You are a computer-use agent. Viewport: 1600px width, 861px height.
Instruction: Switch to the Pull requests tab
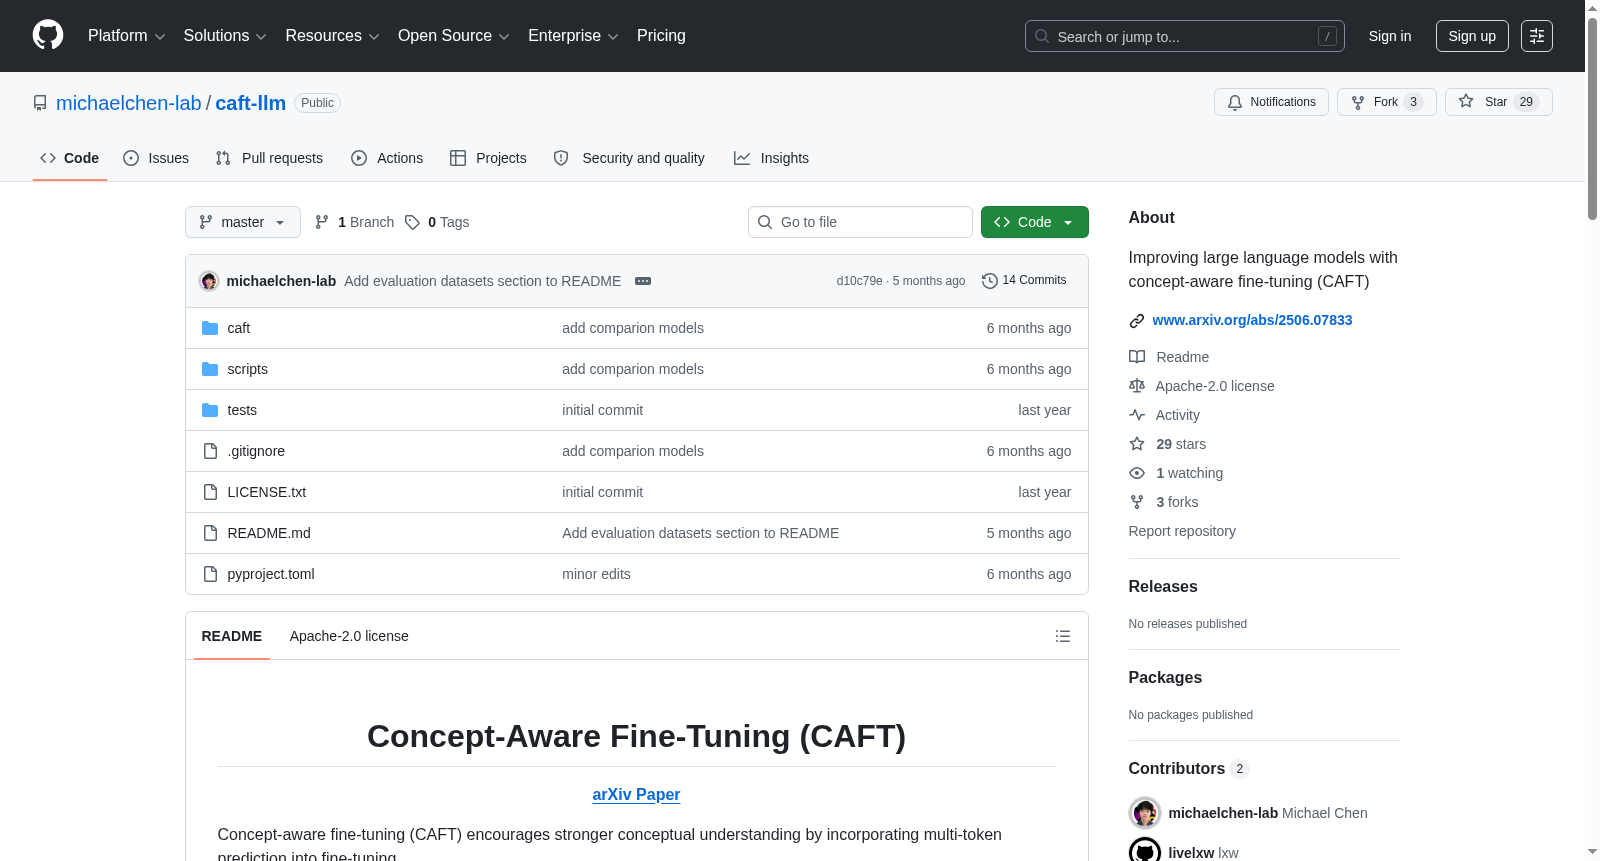(269, 158)
